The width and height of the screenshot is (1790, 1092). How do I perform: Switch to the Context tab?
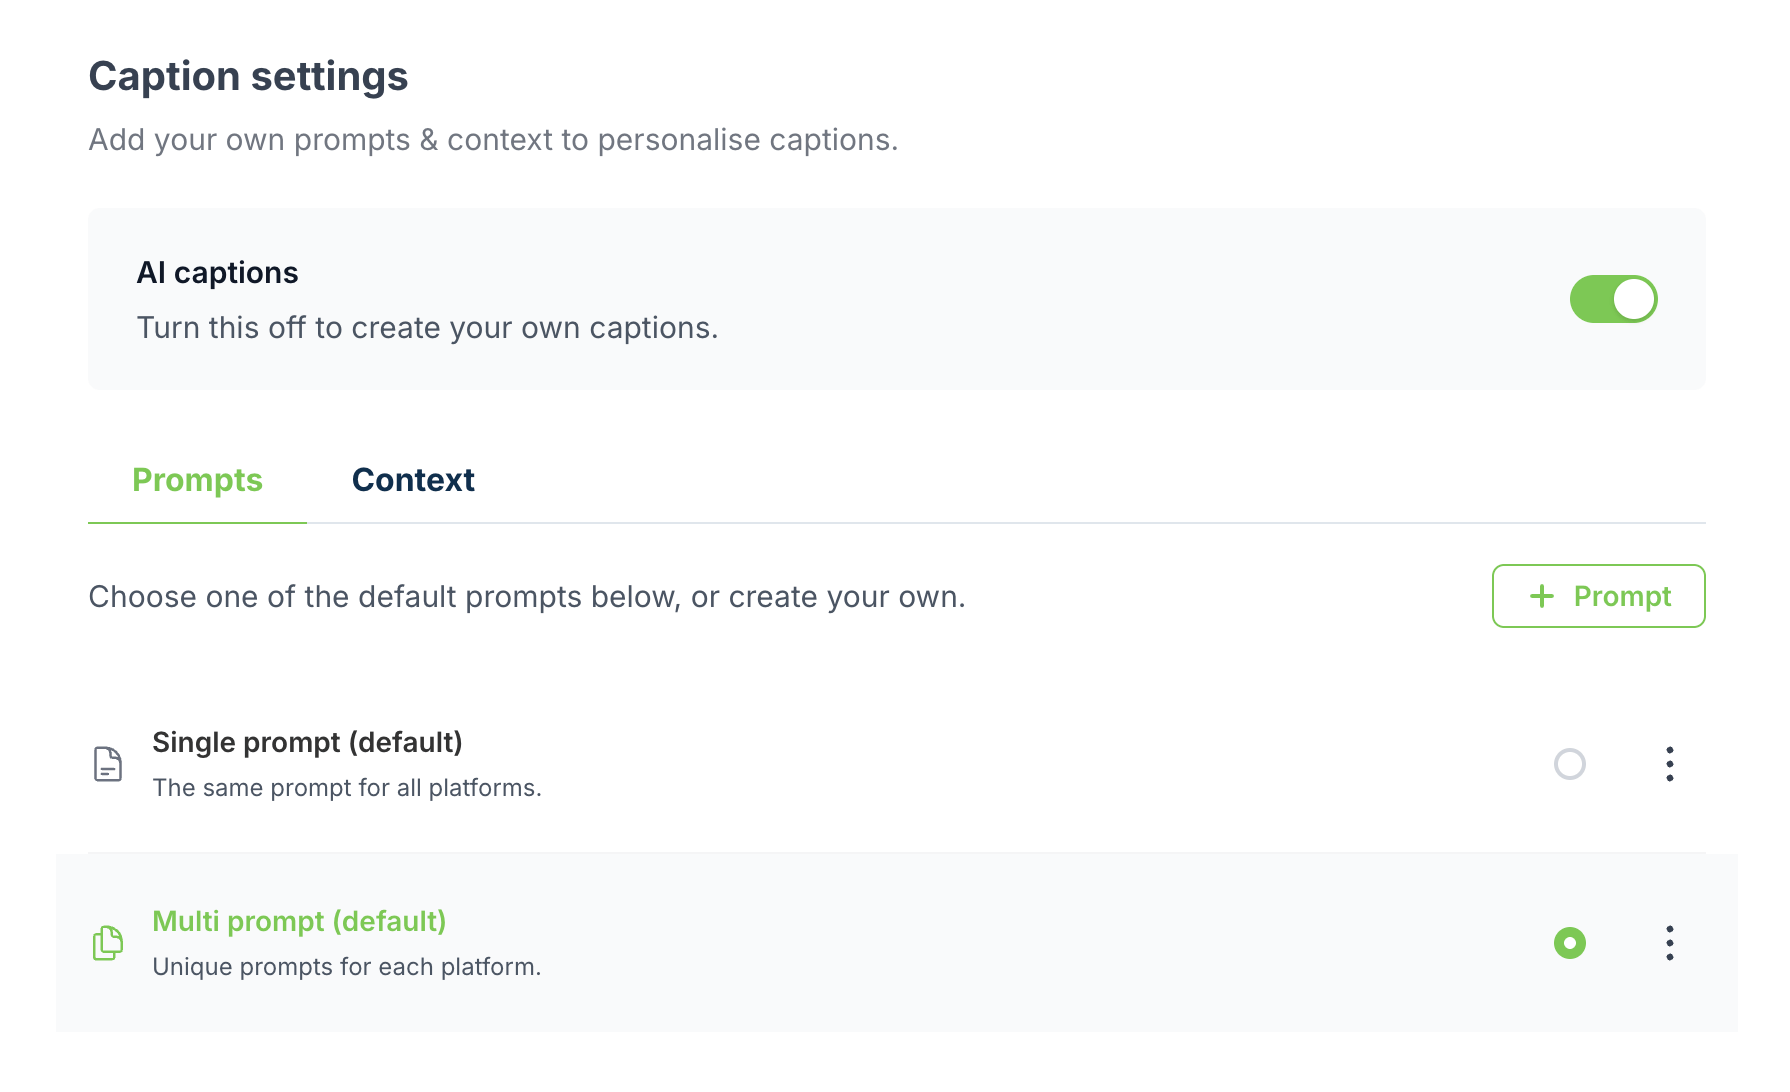pos(413,480)
